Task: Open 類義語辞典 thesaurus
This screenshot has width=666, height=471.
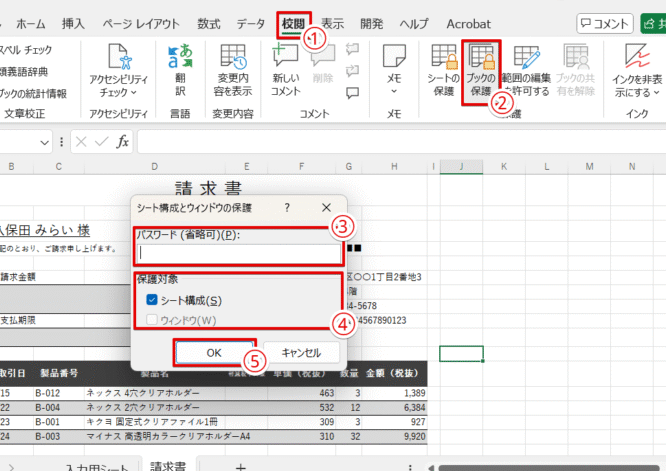Action: (x=24, y=72)
